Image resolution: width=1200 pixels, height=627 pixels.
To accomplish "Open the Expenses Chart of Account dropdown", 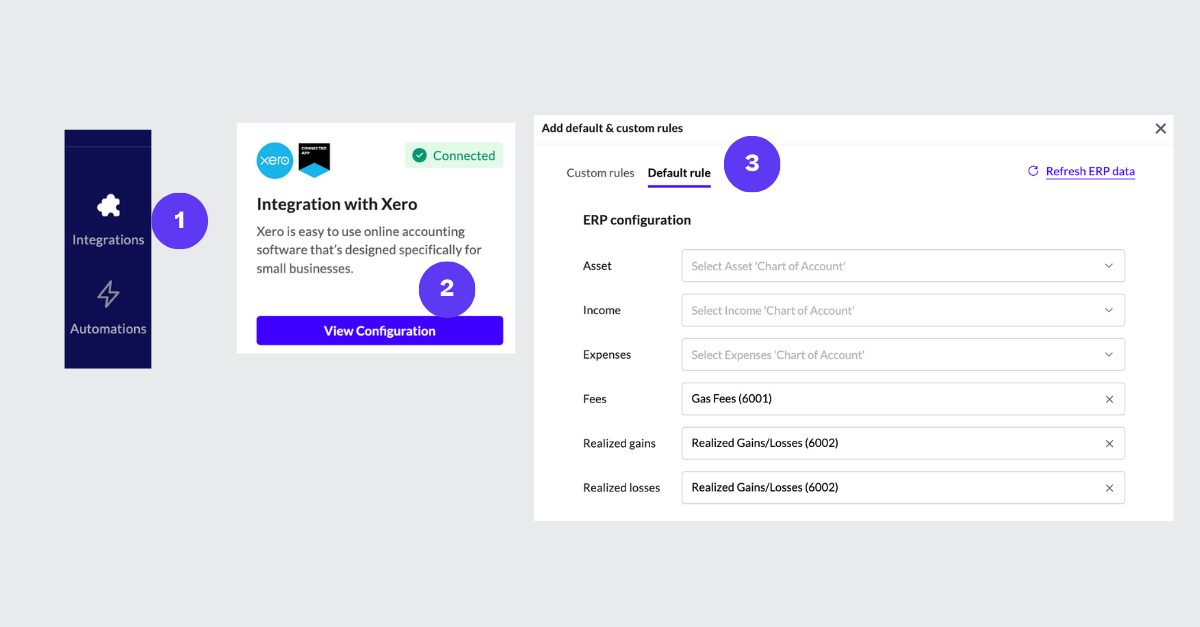I will tap(903, 354).
